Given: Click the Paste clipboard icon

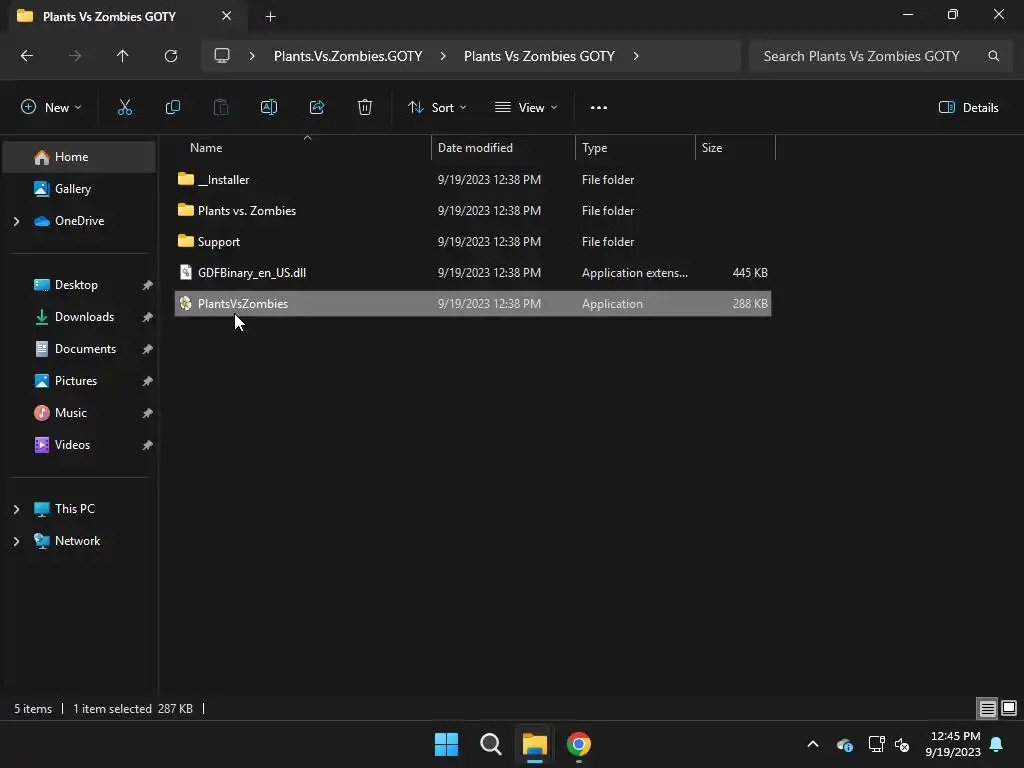Looking at the screenshot, I should coord(221,108).
